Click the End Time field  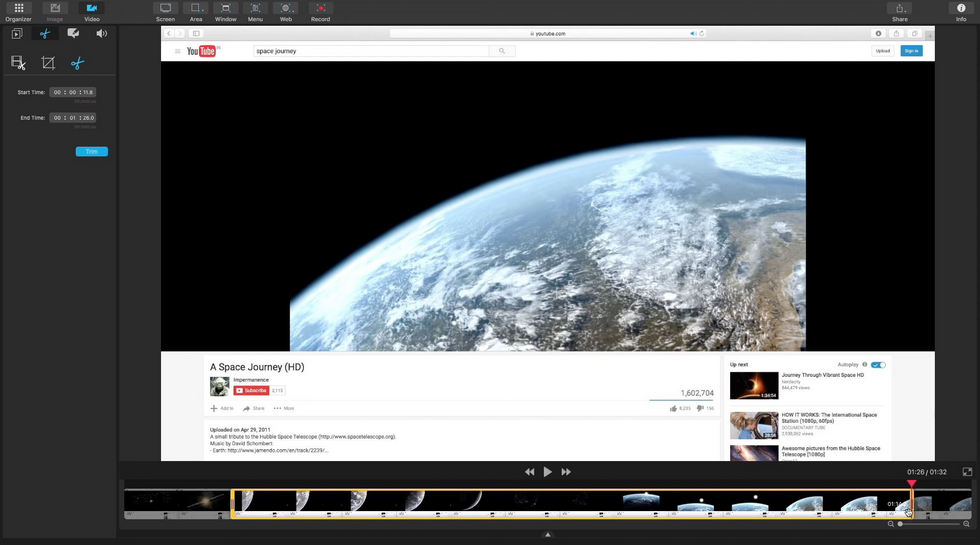click(x=73, y=118)
